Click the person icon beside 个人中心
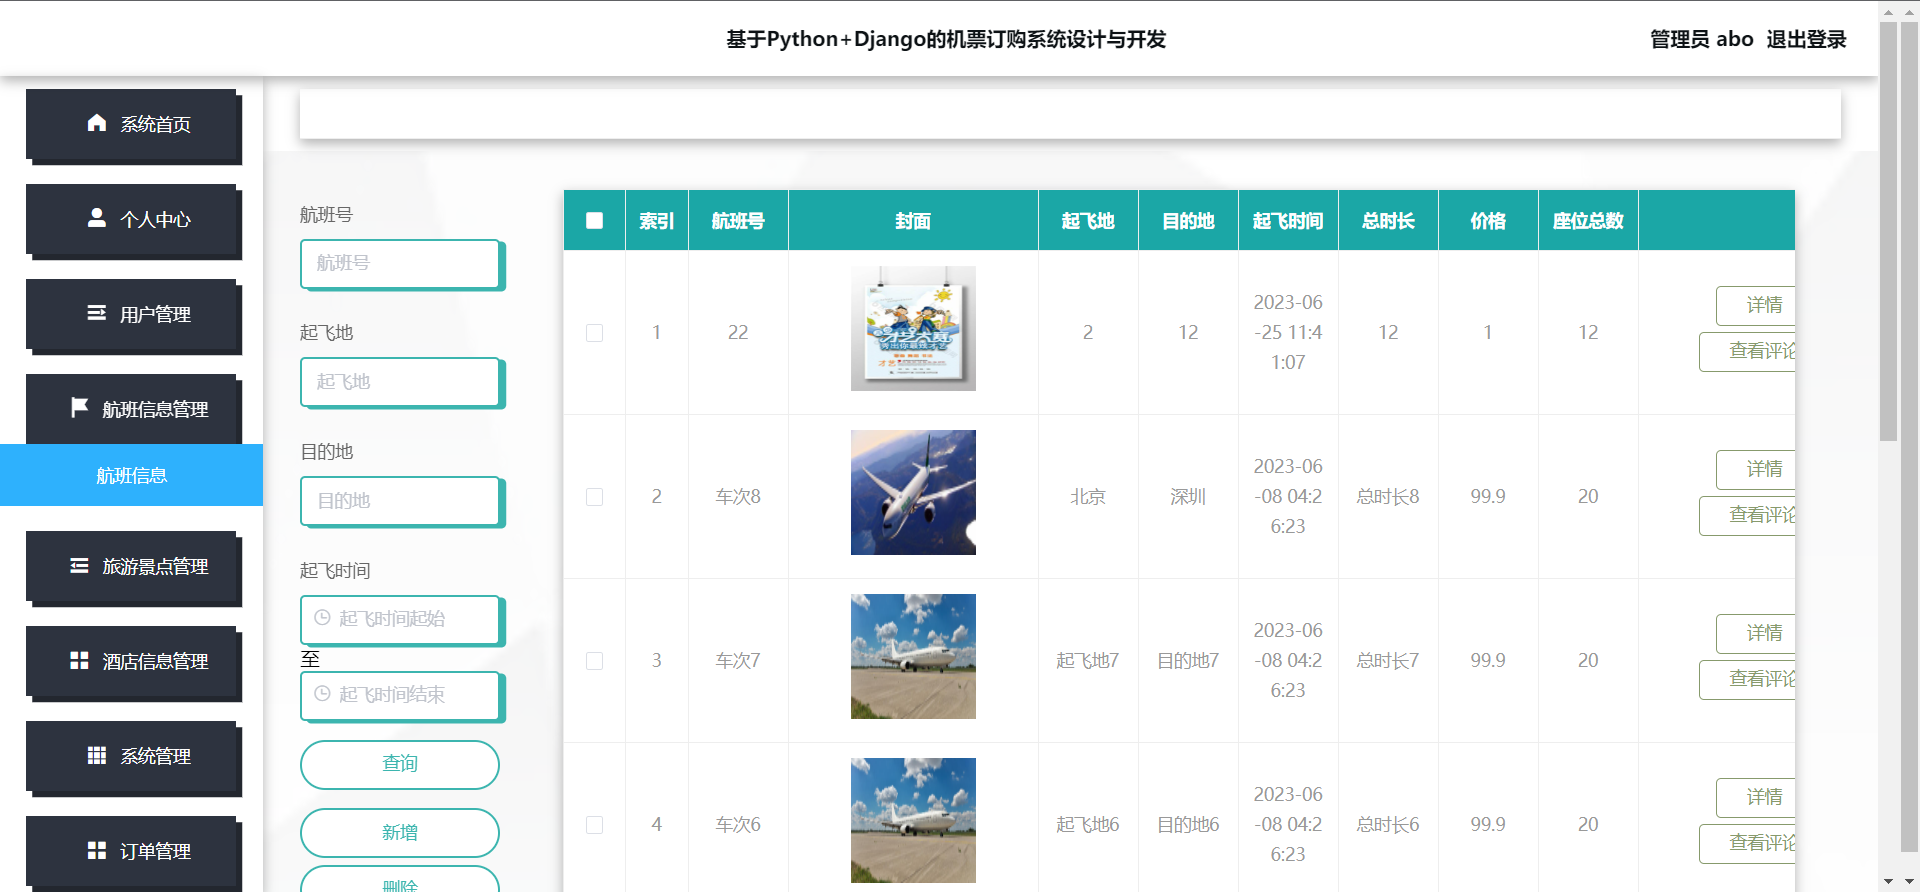Image resolution: width=1920 pixels, height=892 pixels. (97, 218)
